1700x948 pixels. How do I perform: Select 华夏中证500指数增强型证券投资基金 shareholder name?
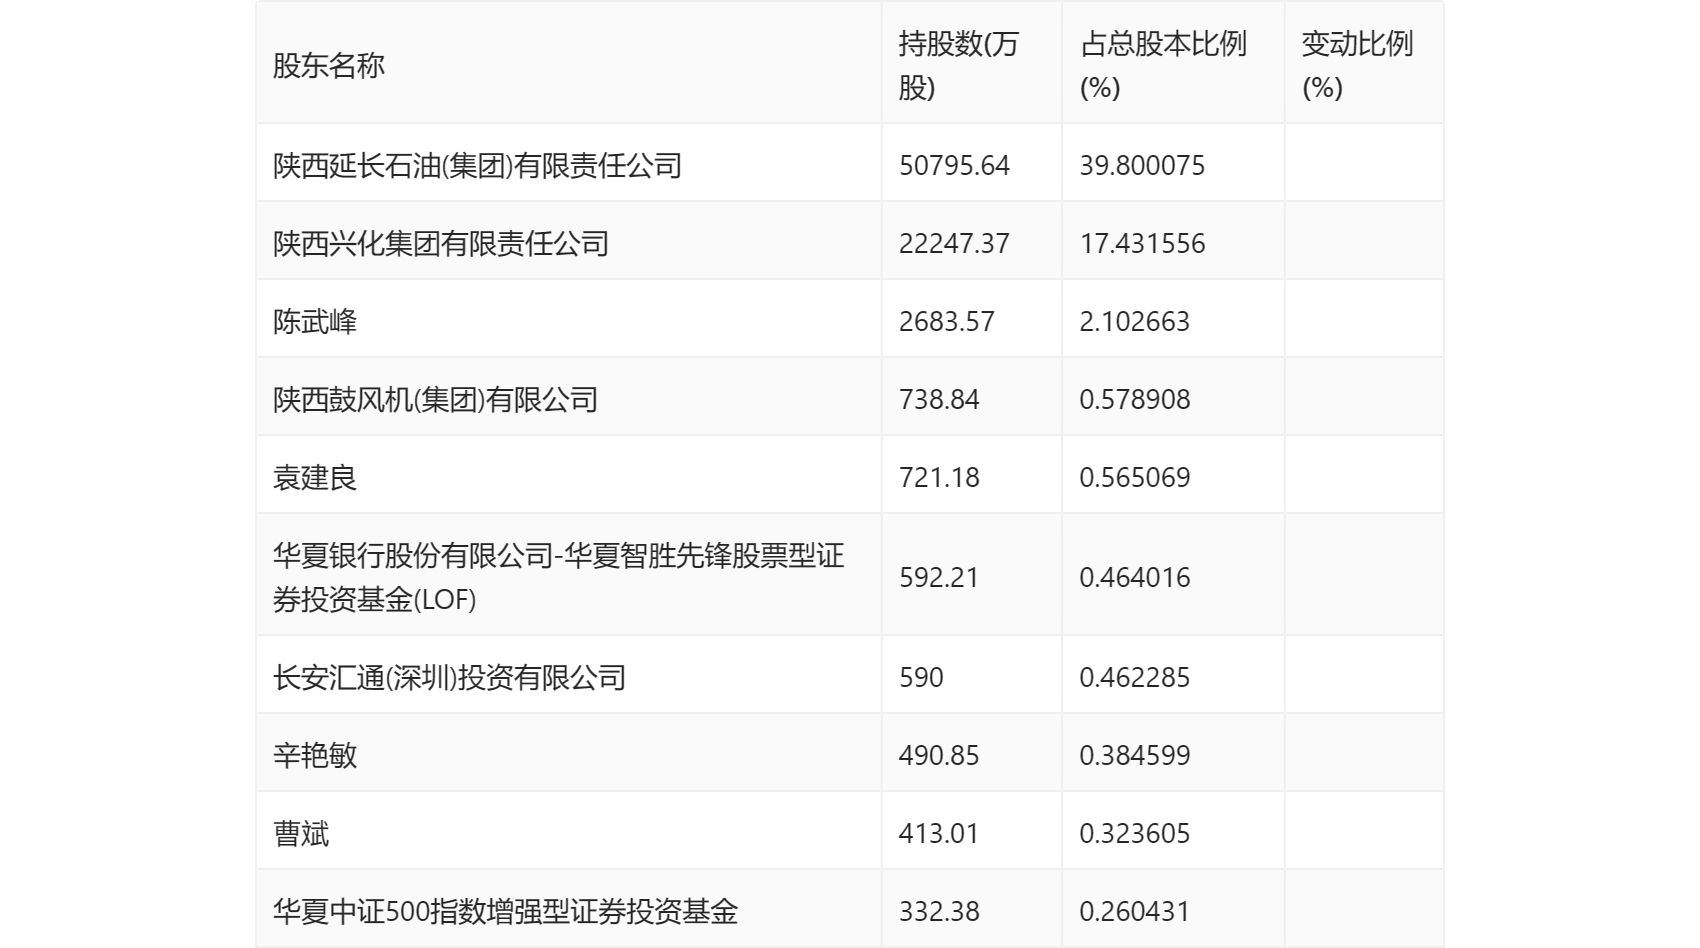click(x=505, y=911)
